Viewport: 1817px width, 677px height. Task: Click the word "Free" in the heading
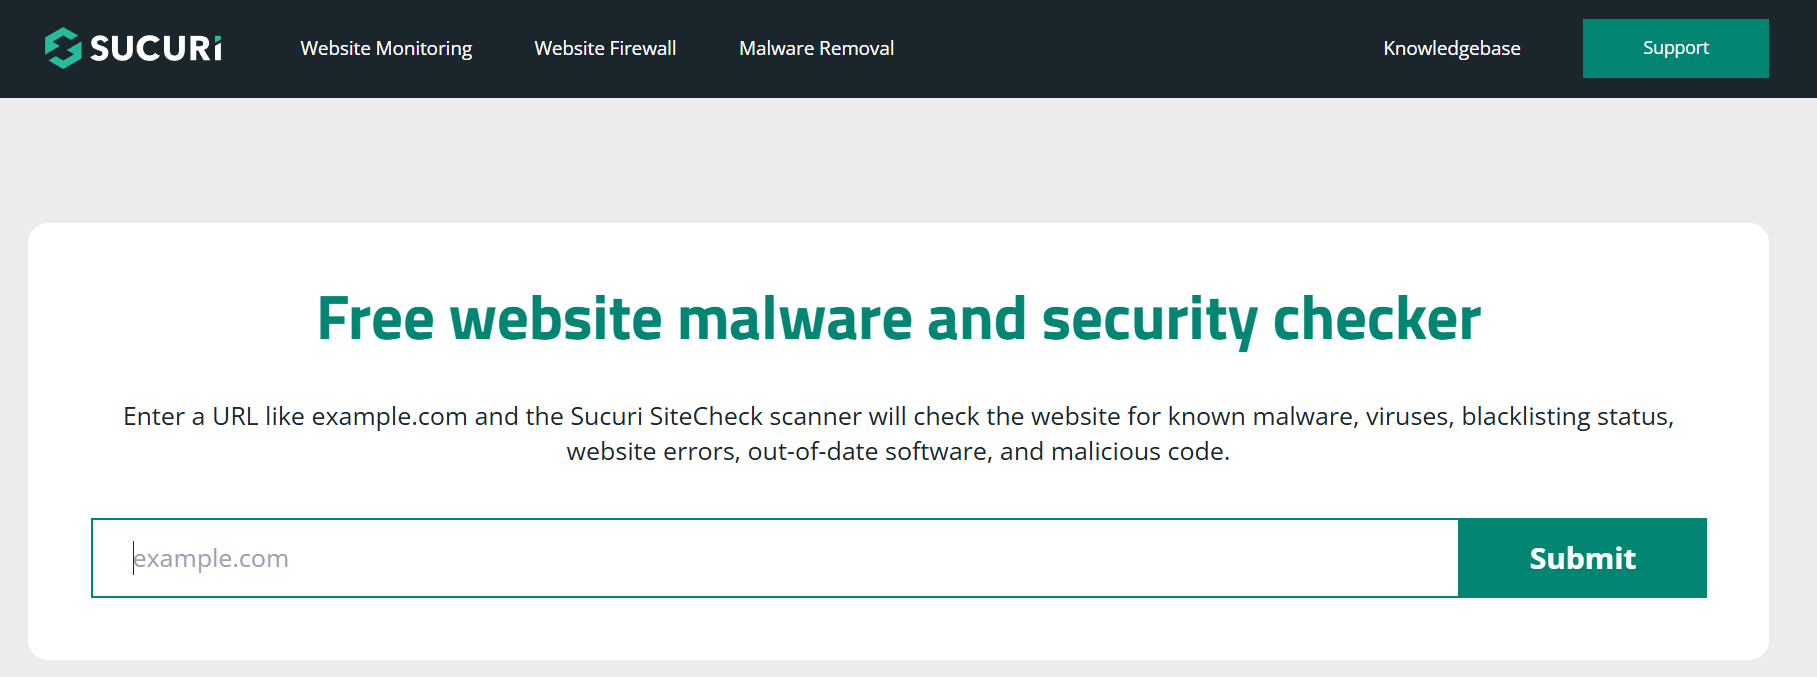pos(376,320)
